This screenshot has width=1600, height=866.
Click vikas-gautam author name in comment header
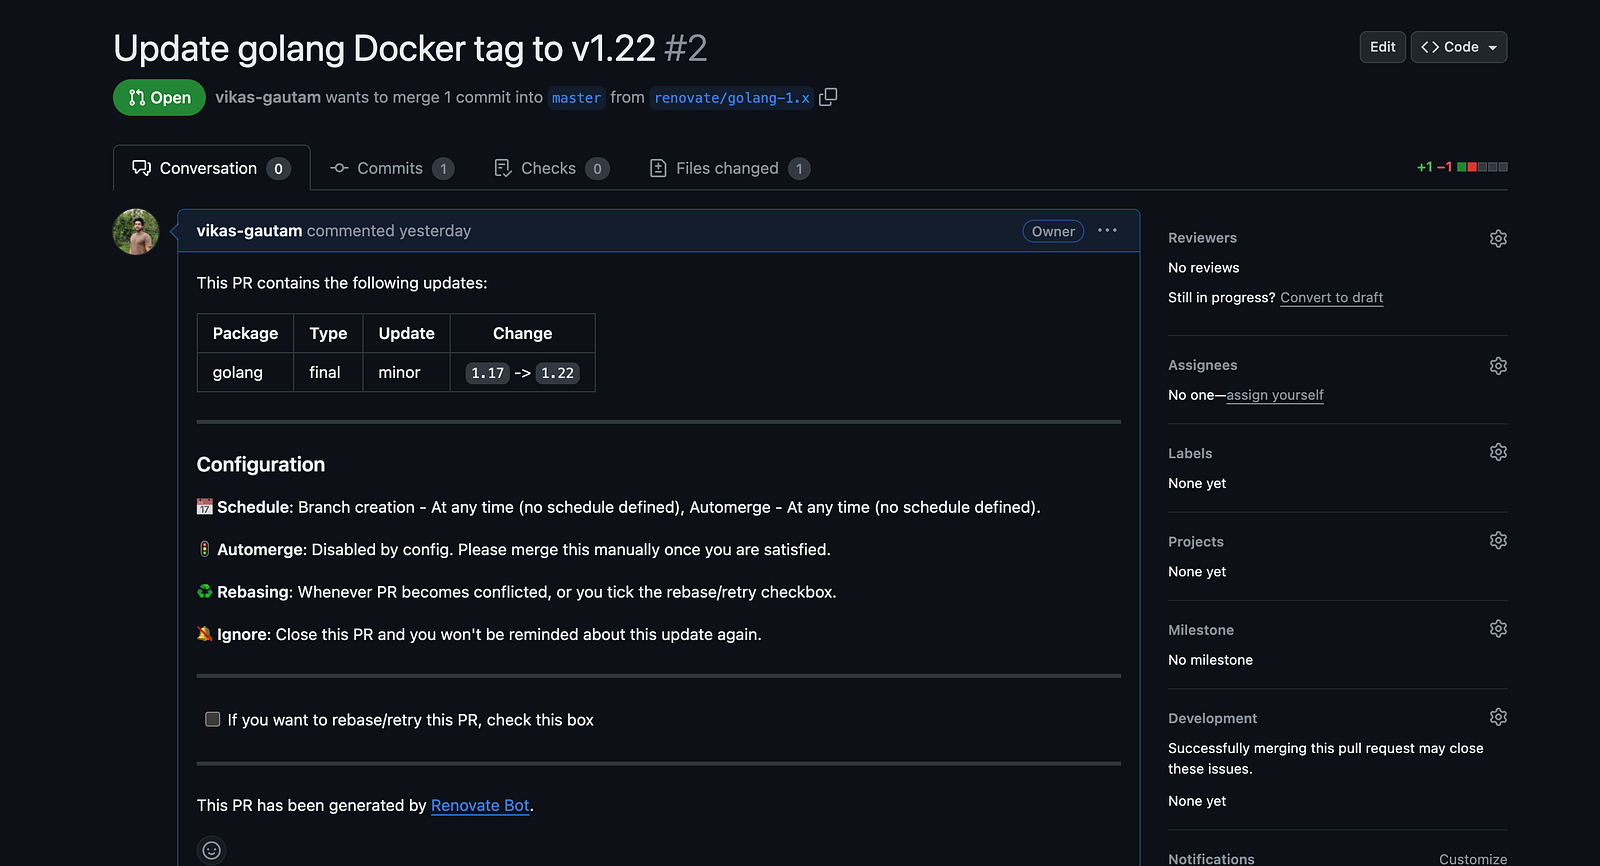249,231
